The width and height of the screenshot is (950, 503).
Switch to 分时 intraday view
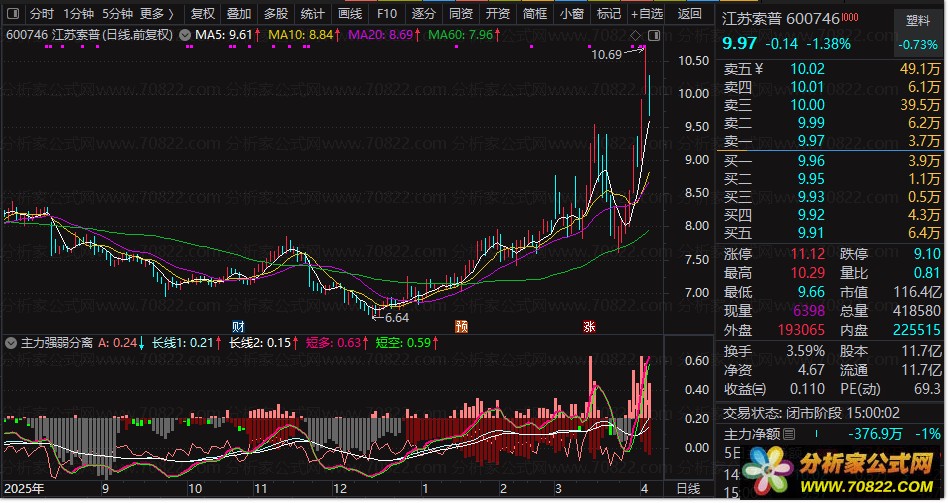tap(42, 13)
